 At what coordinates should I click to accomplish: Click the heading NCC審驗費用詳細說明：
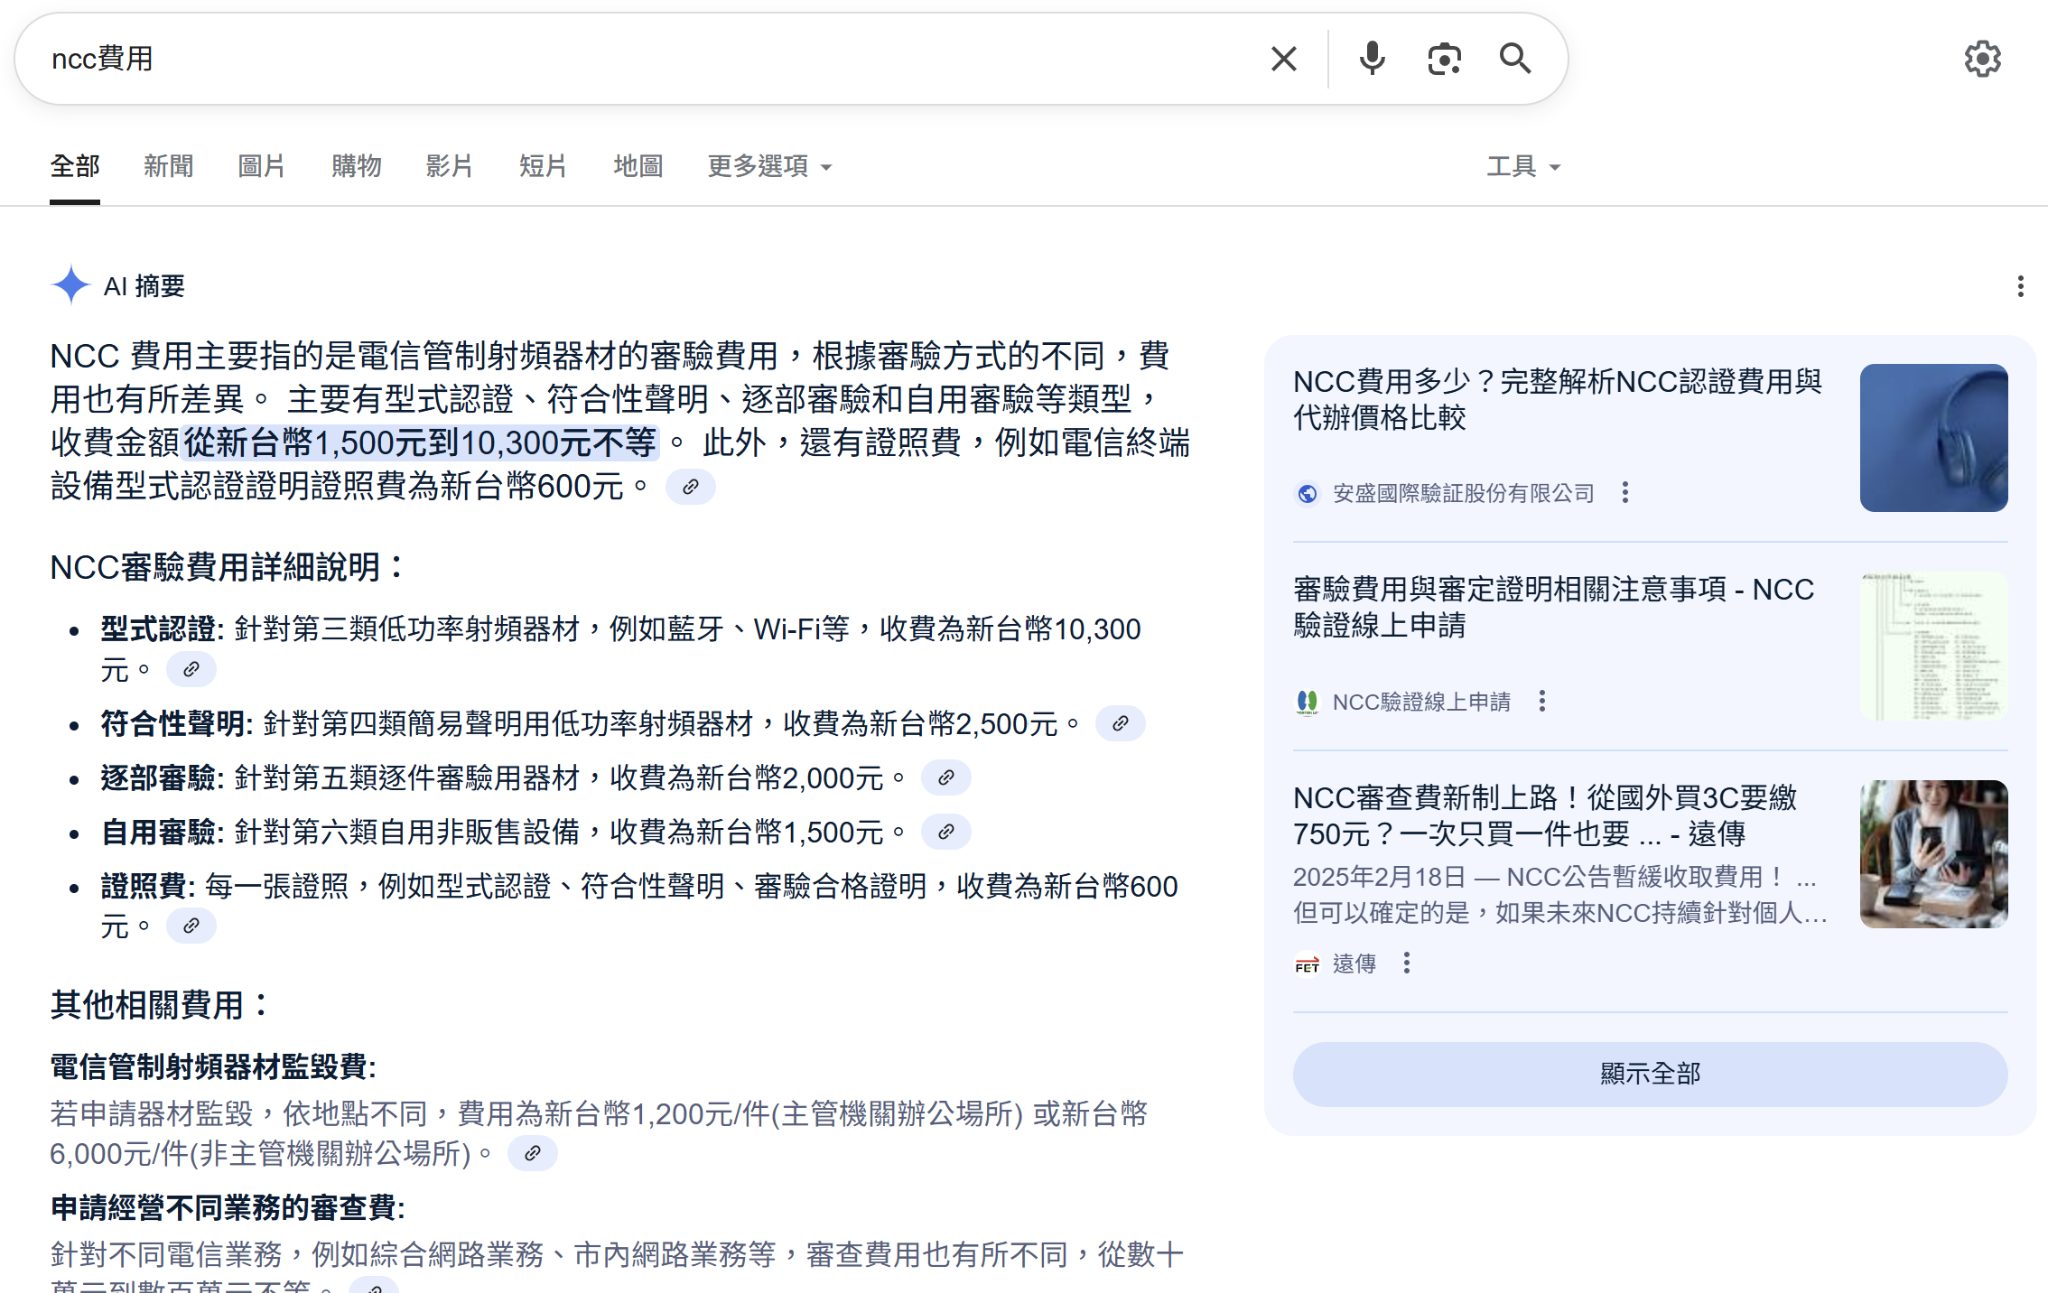click(x=227, y=567)
